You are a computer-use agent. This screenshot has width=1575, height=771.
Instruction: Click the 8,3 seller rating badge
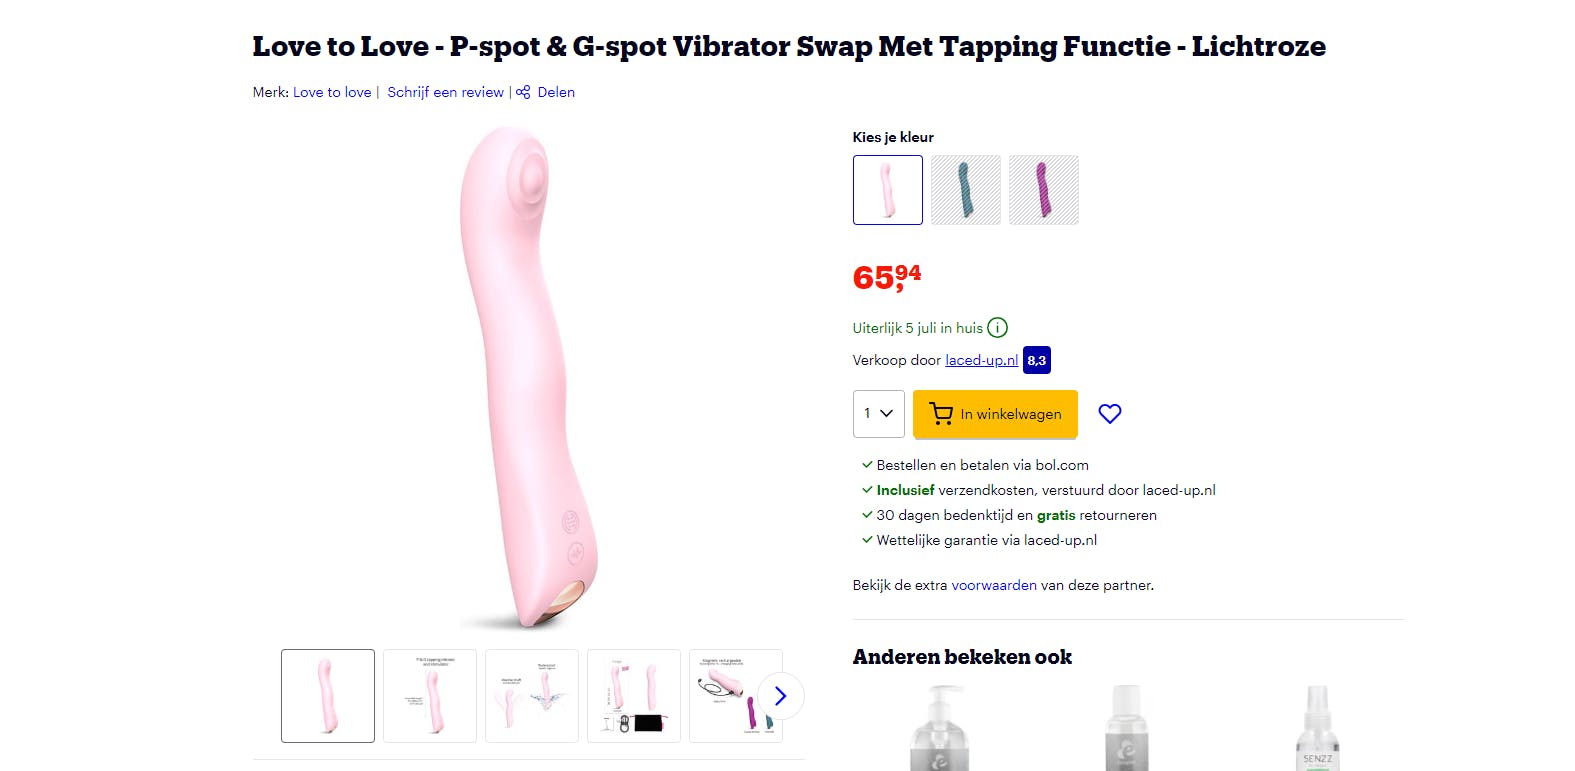1037,361
